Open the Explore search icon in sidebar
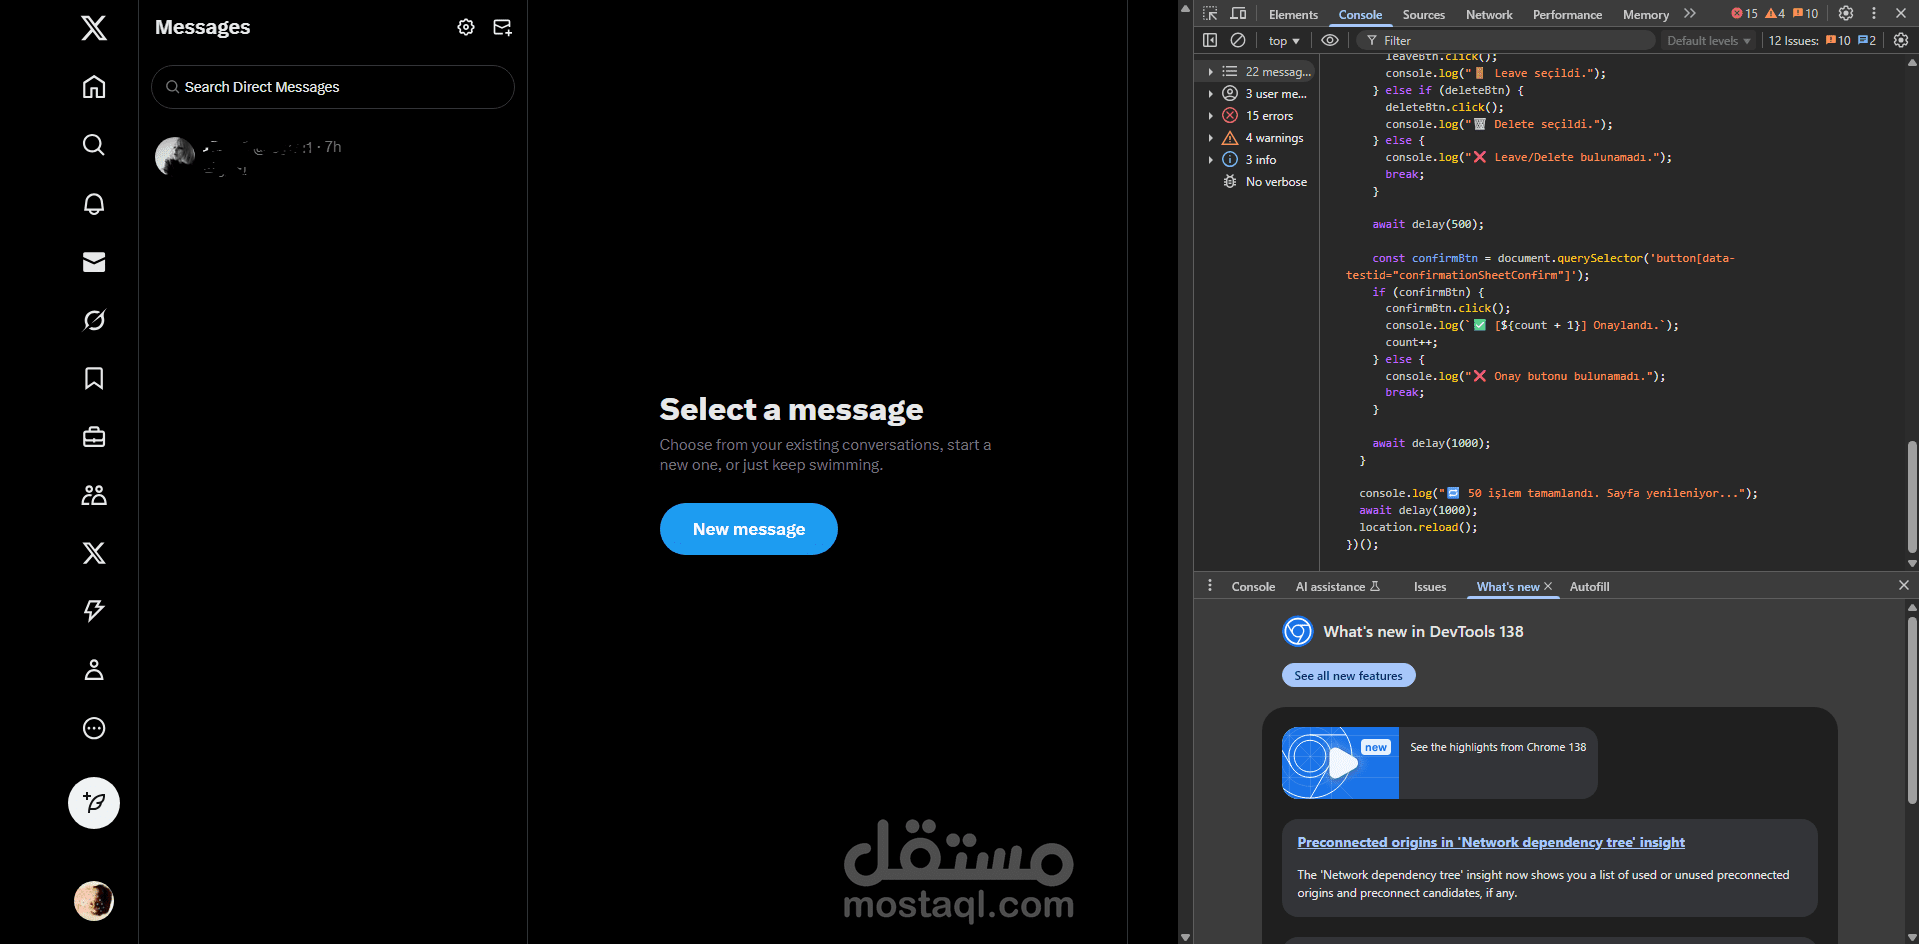This screenshot has width=1919, height=944. (94, 145)
